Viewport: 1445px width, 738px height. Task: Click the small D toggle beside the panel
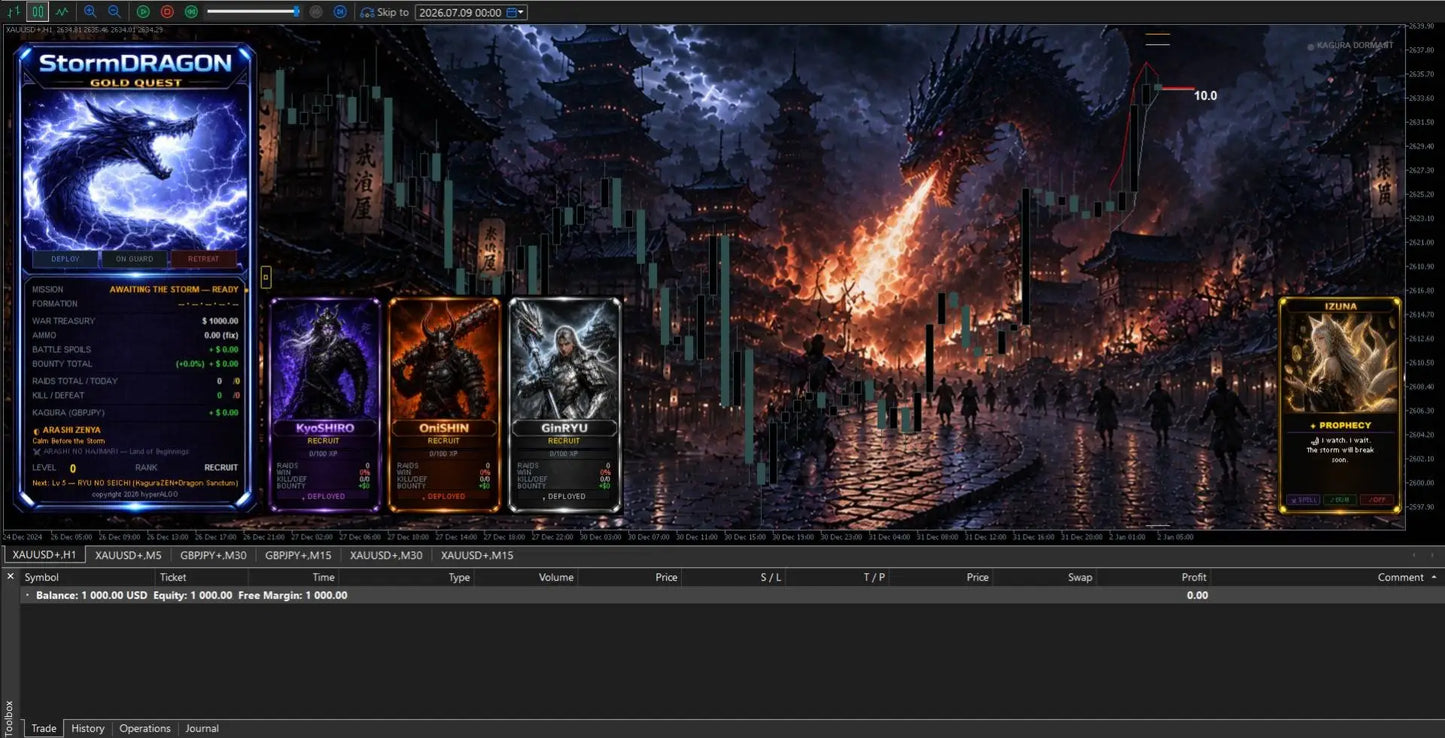[x=266, y=277]
